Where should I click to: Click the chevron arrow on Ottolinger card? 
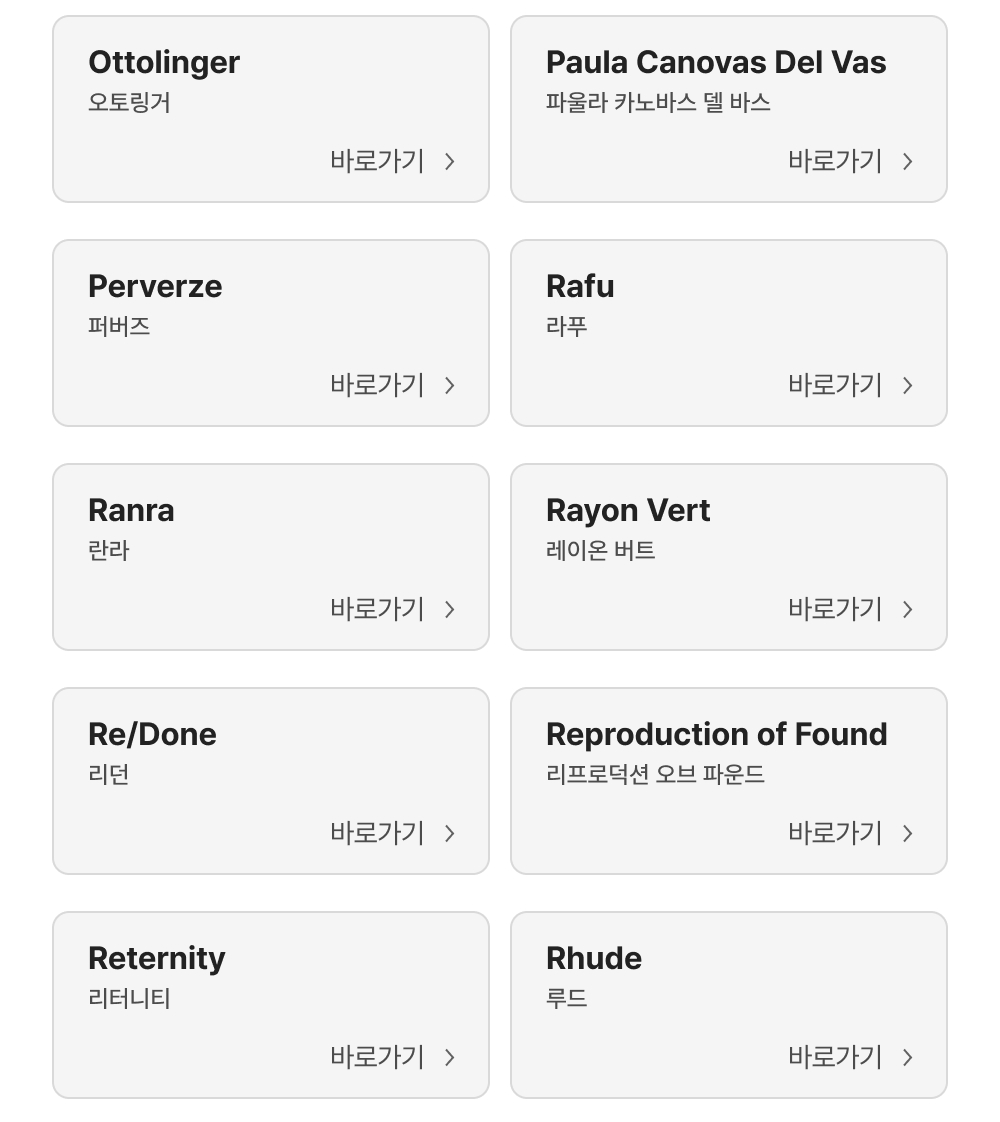450,162
